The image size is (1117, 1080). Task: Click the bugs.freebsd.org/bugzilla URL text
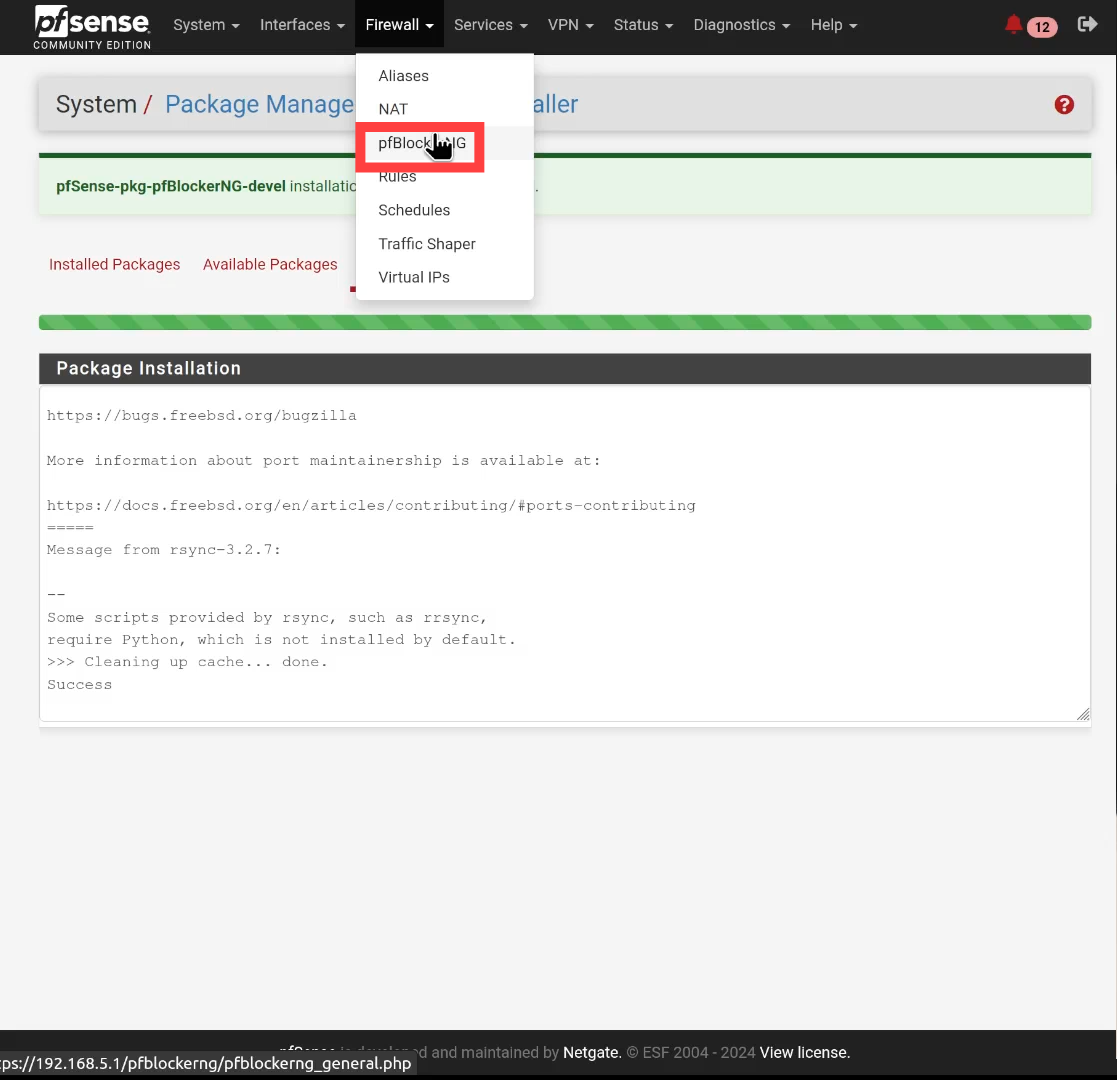202,415
